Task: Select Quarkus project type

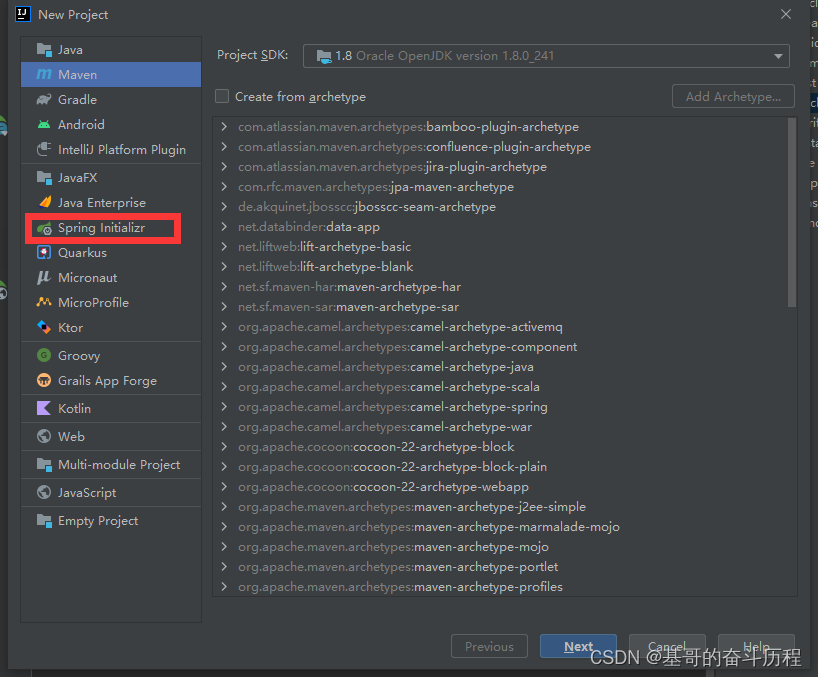Action: click(x=111, y=252)
